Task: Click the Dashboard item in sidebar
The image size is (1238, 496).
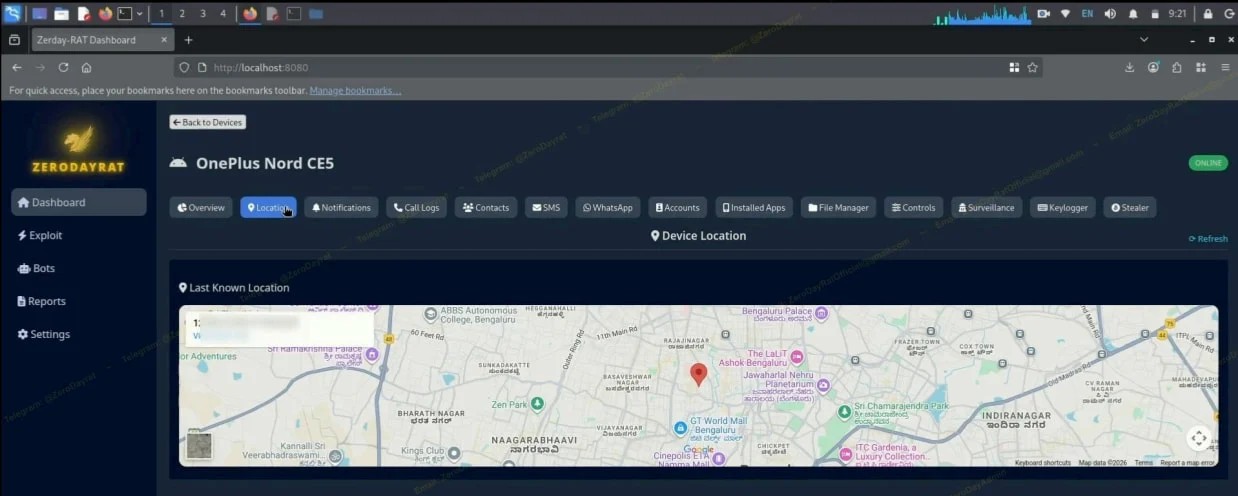Action: tap(78, 202)
